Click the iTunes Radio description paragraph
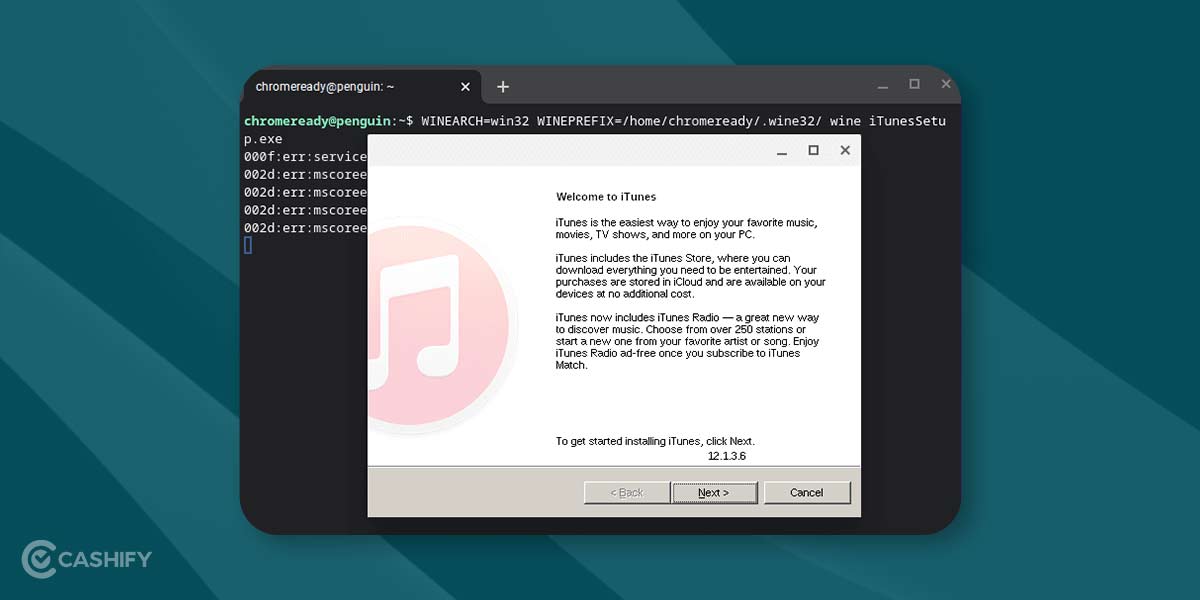The width and height of the screenshot is (1200, 600). click(x=690, y=340)
